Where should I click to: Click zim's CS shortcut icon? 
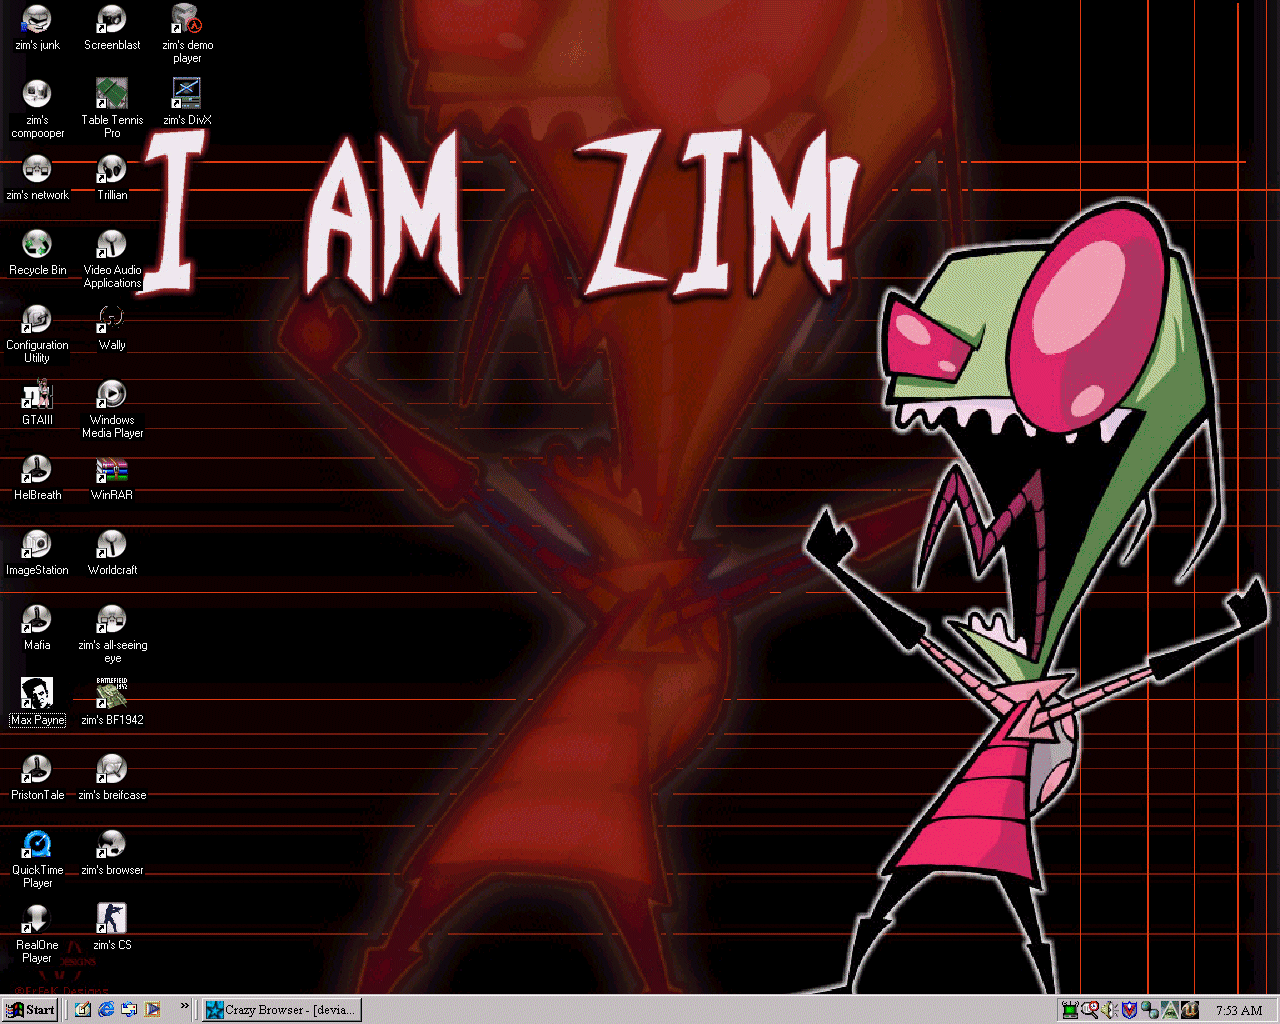pyautogui.click(x=112, y=928)
